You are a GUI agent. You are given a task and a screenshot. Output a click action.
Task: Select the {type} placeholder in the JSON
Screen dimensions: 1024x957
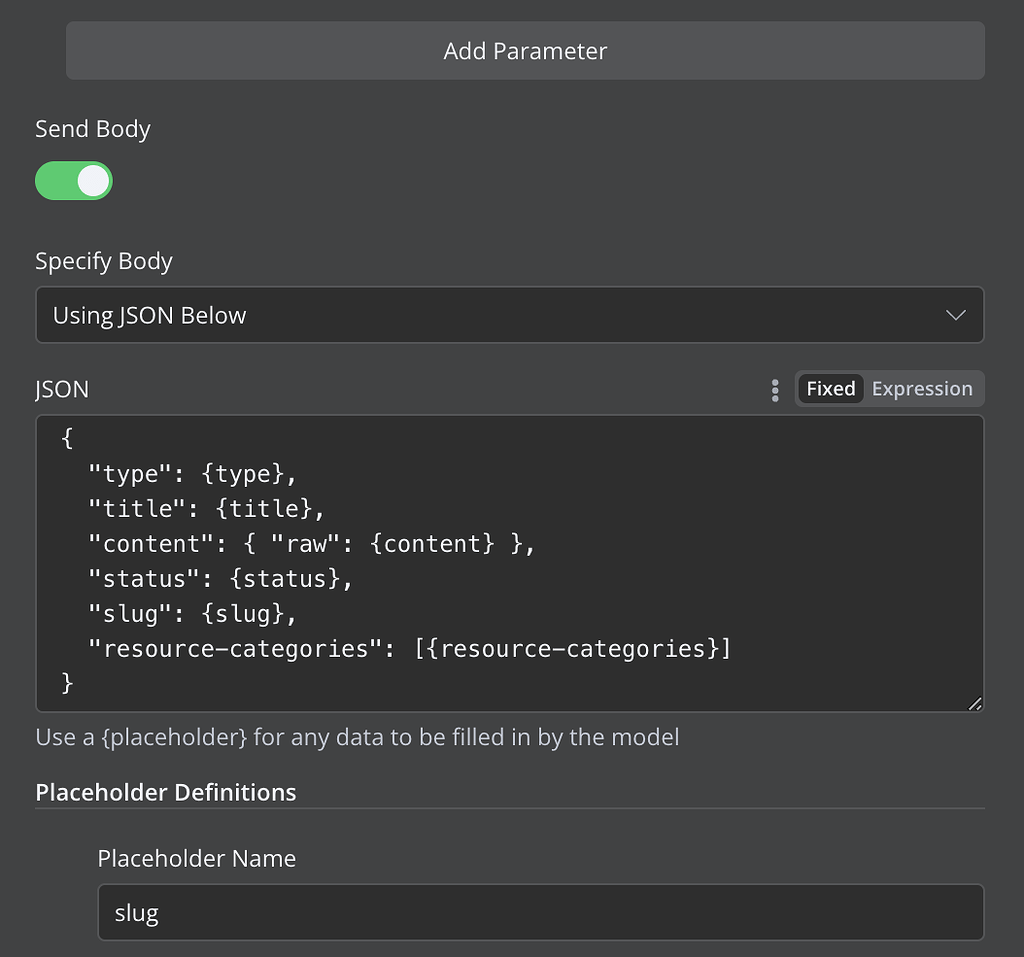pyautogui.click(x=242, y=473)
